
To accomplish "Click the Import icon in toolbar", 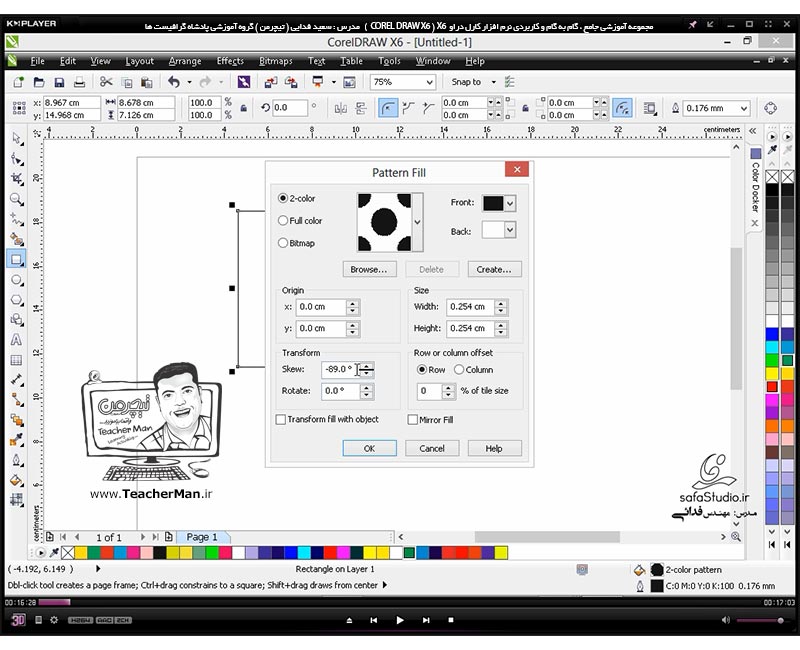I will click(x=270, y=82).
